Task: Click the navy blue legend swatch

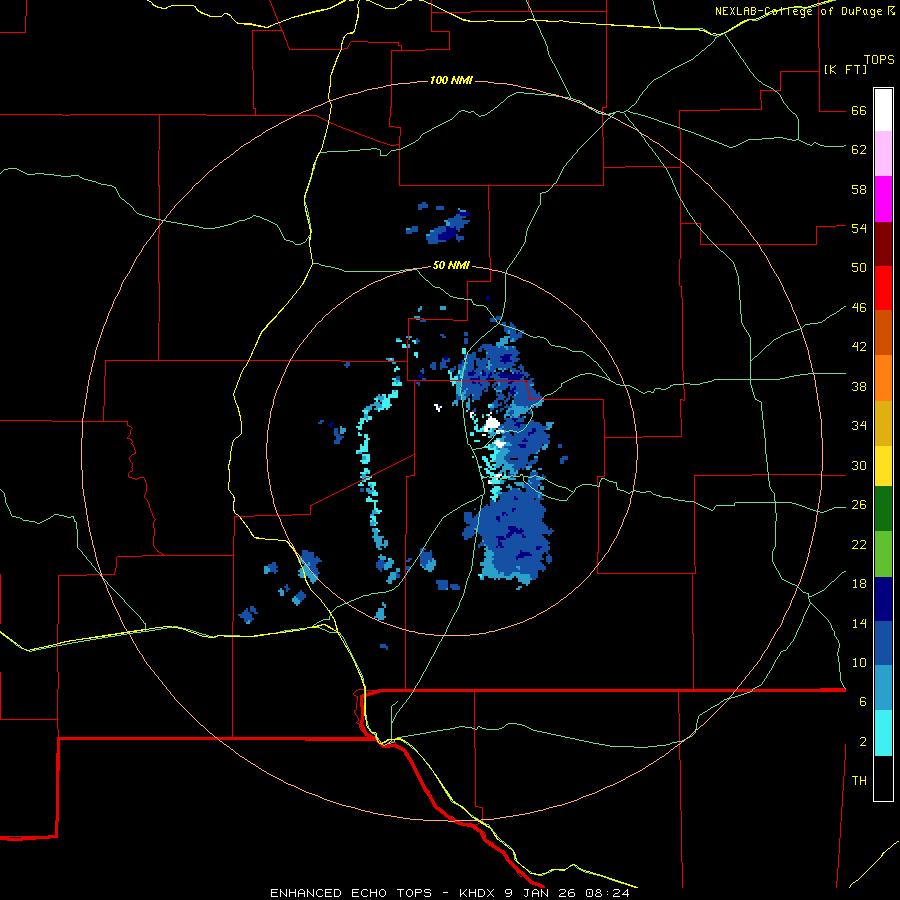Action: coord(883,599)
